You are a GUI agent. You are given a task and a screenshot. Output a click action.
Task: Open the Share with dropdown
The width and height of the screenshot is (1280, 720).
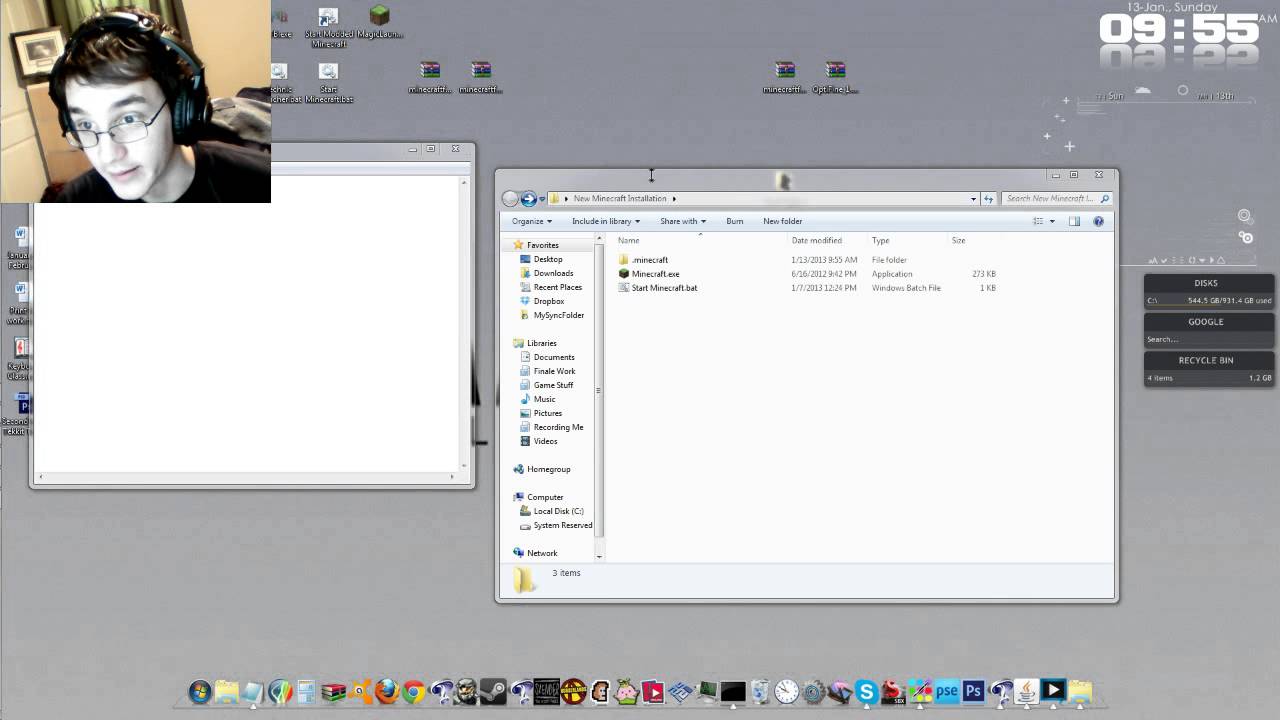[683, 221]
